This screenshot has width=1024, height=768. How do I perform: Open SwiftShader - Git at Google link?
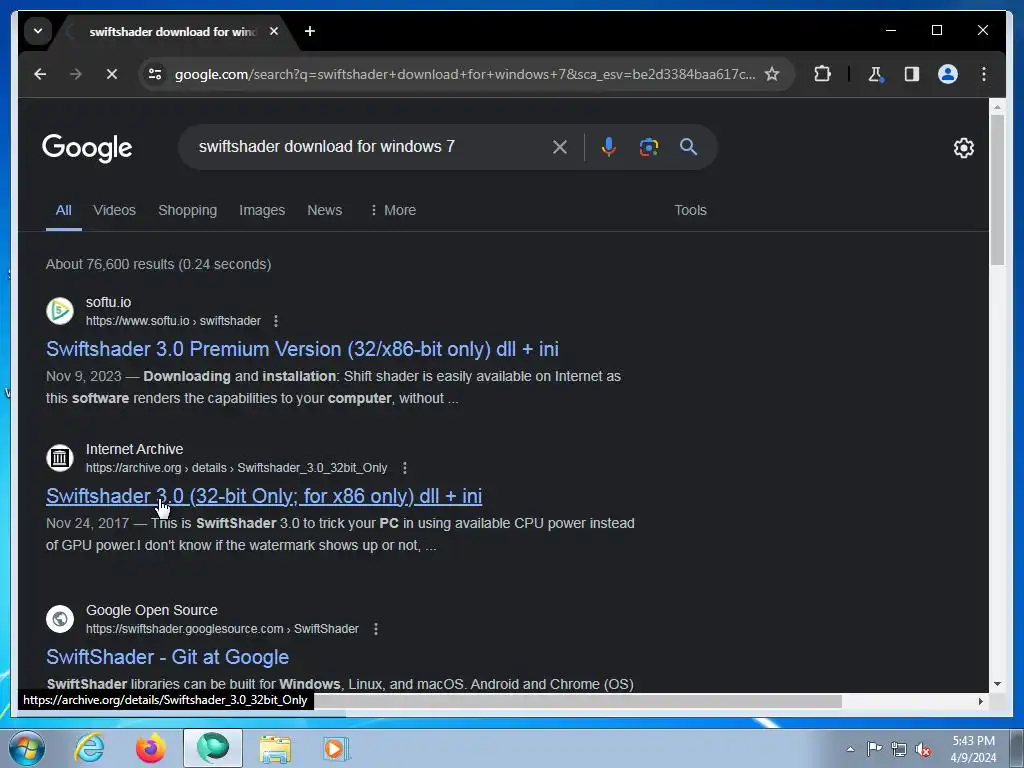pos(167,657)
